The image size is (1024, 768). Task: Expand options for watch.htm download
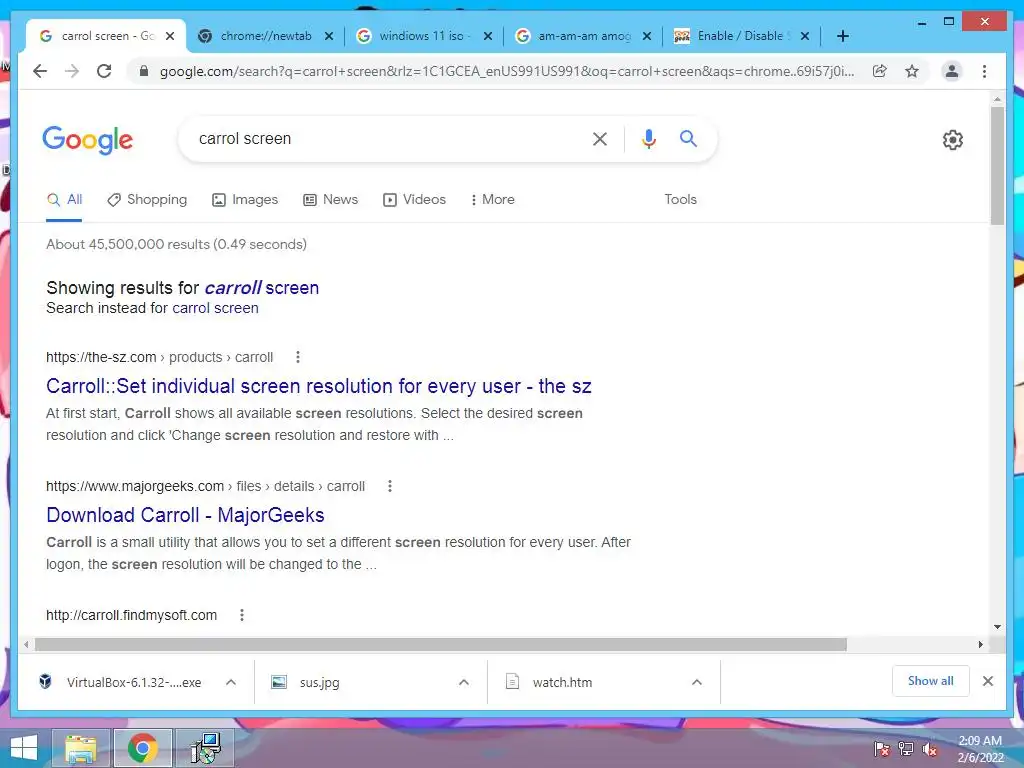697,682
